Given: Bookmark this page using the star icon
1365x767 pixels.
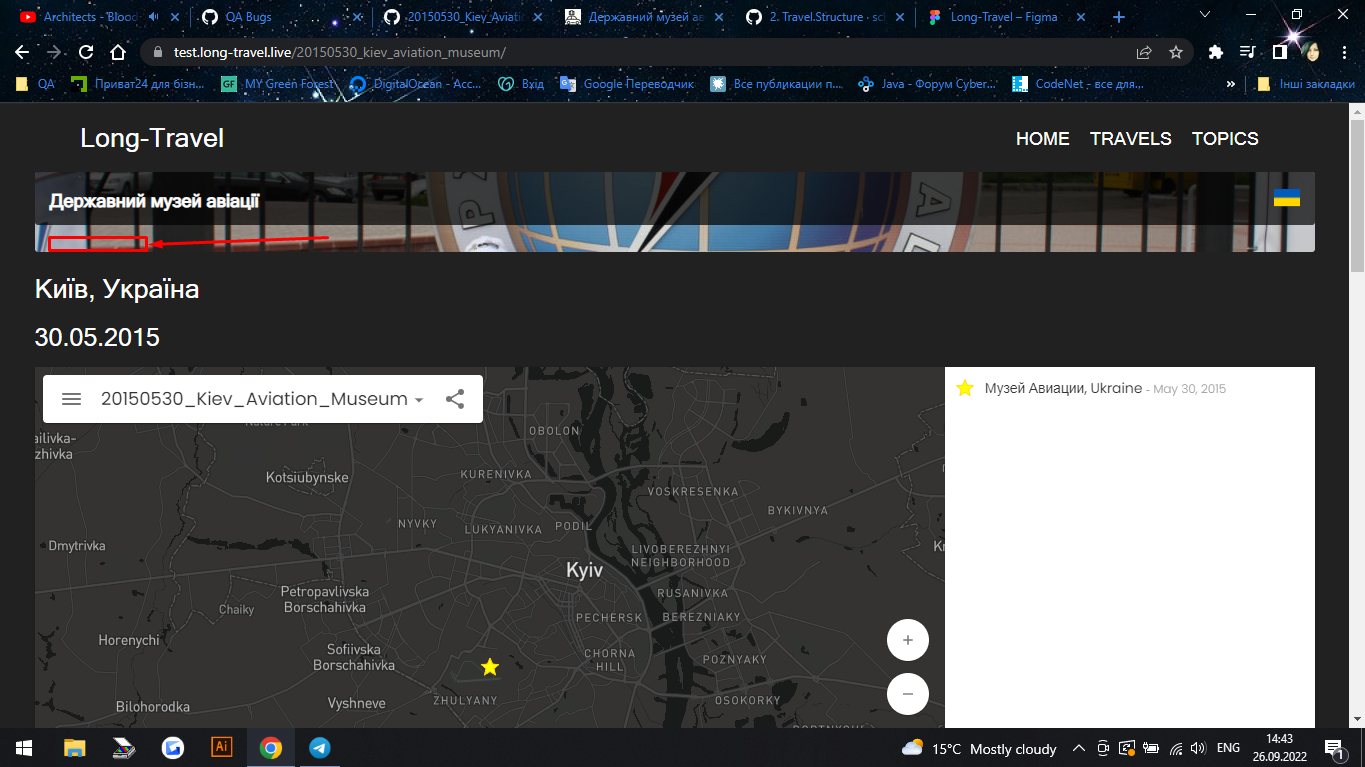Looking at the screenshot, I should (1178, 51).
